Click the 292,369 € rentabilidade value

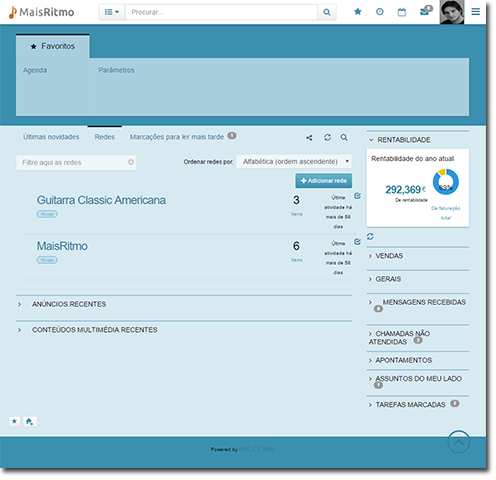tap(406, 190)
